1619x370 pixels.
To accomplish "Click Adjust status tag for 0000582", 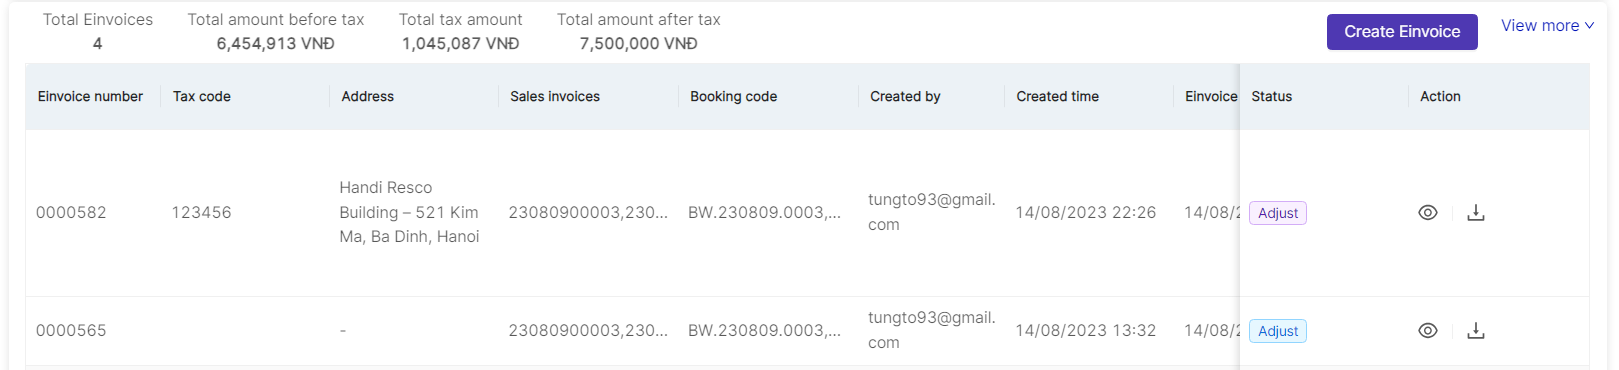I will click(x=1278, y=213).
